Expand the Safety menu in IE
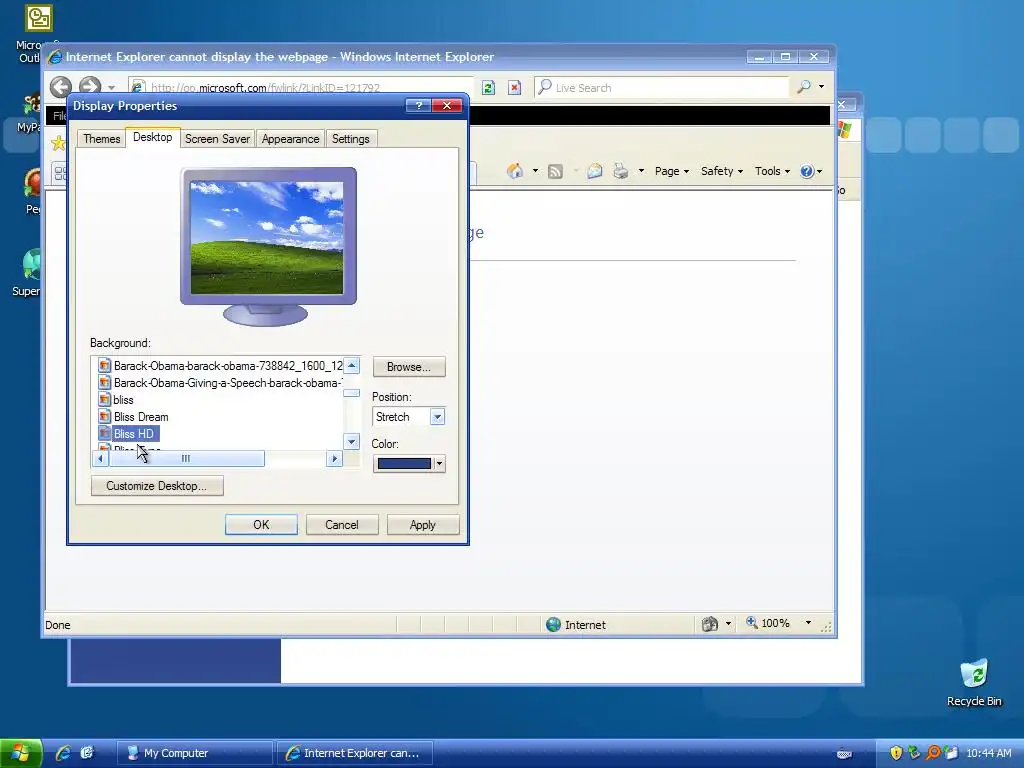Viewport: 1024px width, 768px height. [722, 171]
